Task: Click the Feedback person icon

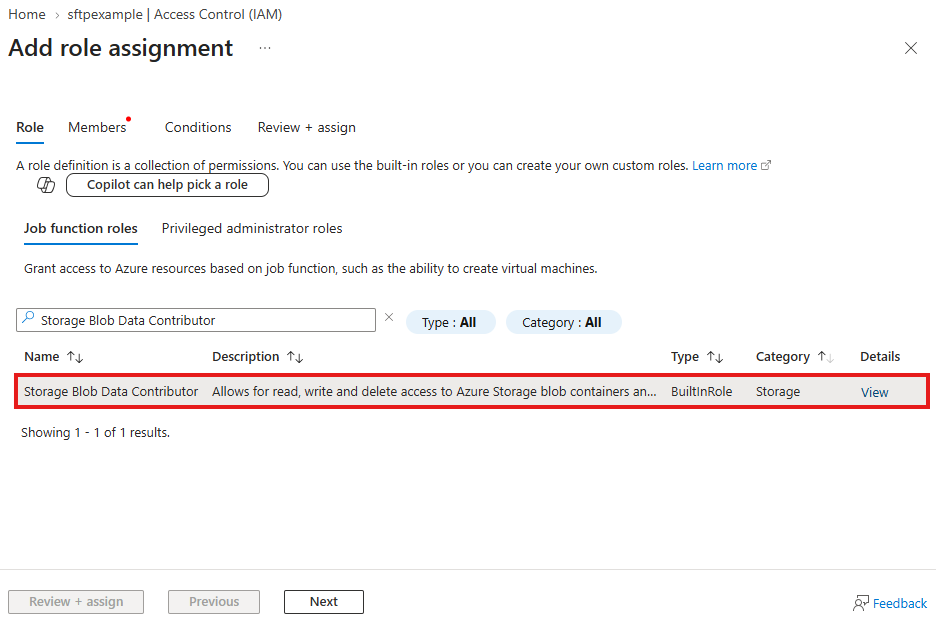Action: tap(860, 603)
